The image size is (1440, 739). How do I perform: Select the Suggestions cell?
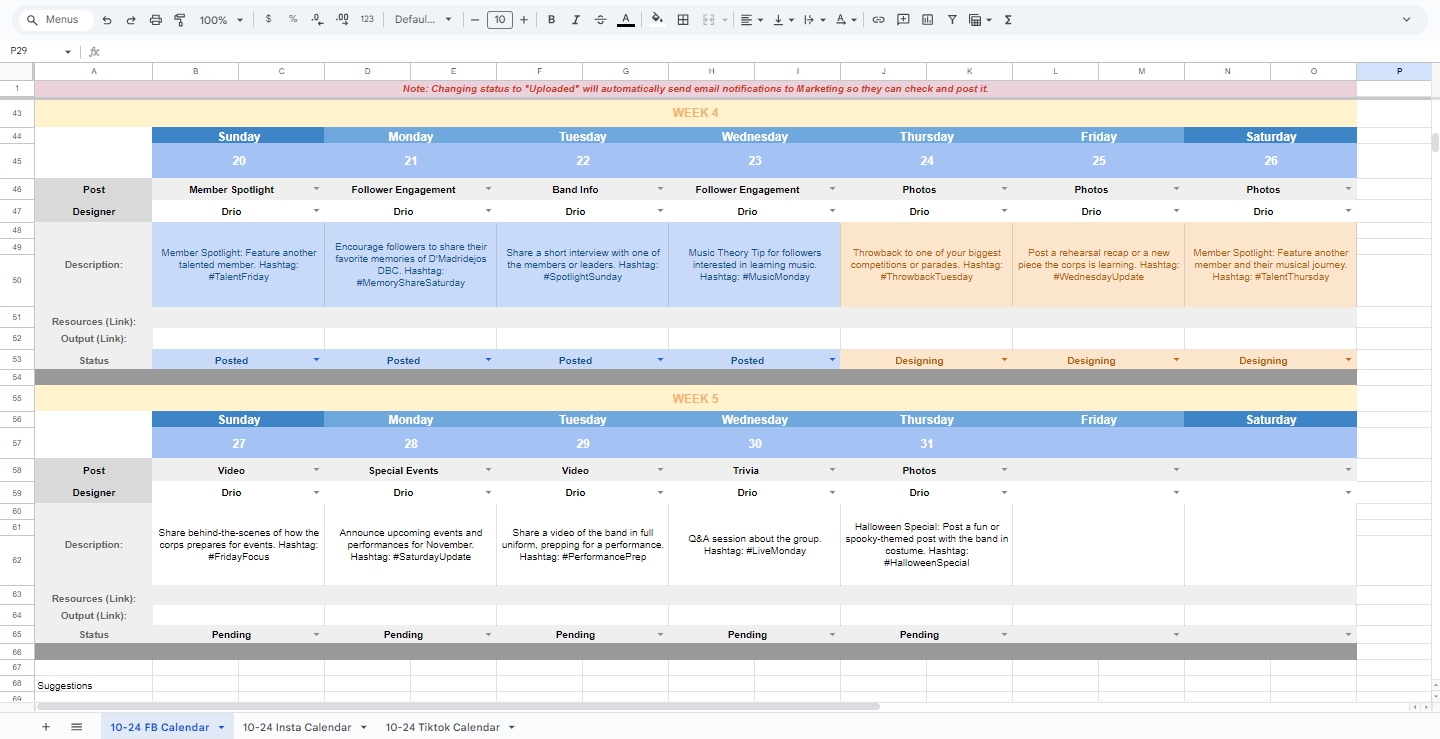tap(93, 685)
